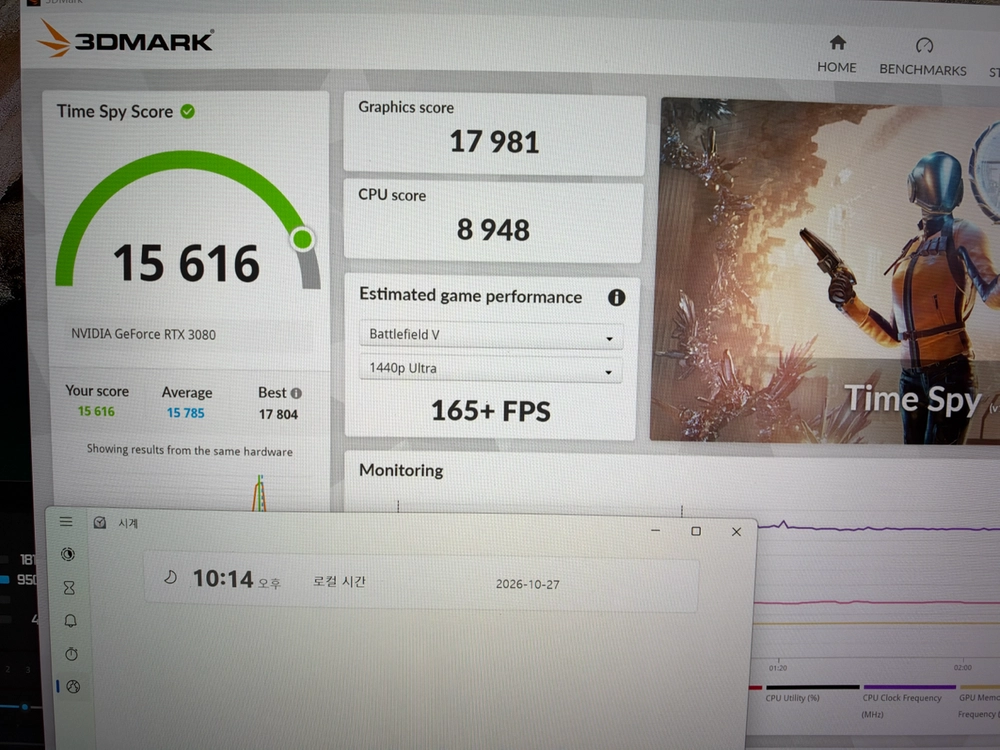Click the Monitoring heading
1000x750 pixels.
(x=401, y=471)
